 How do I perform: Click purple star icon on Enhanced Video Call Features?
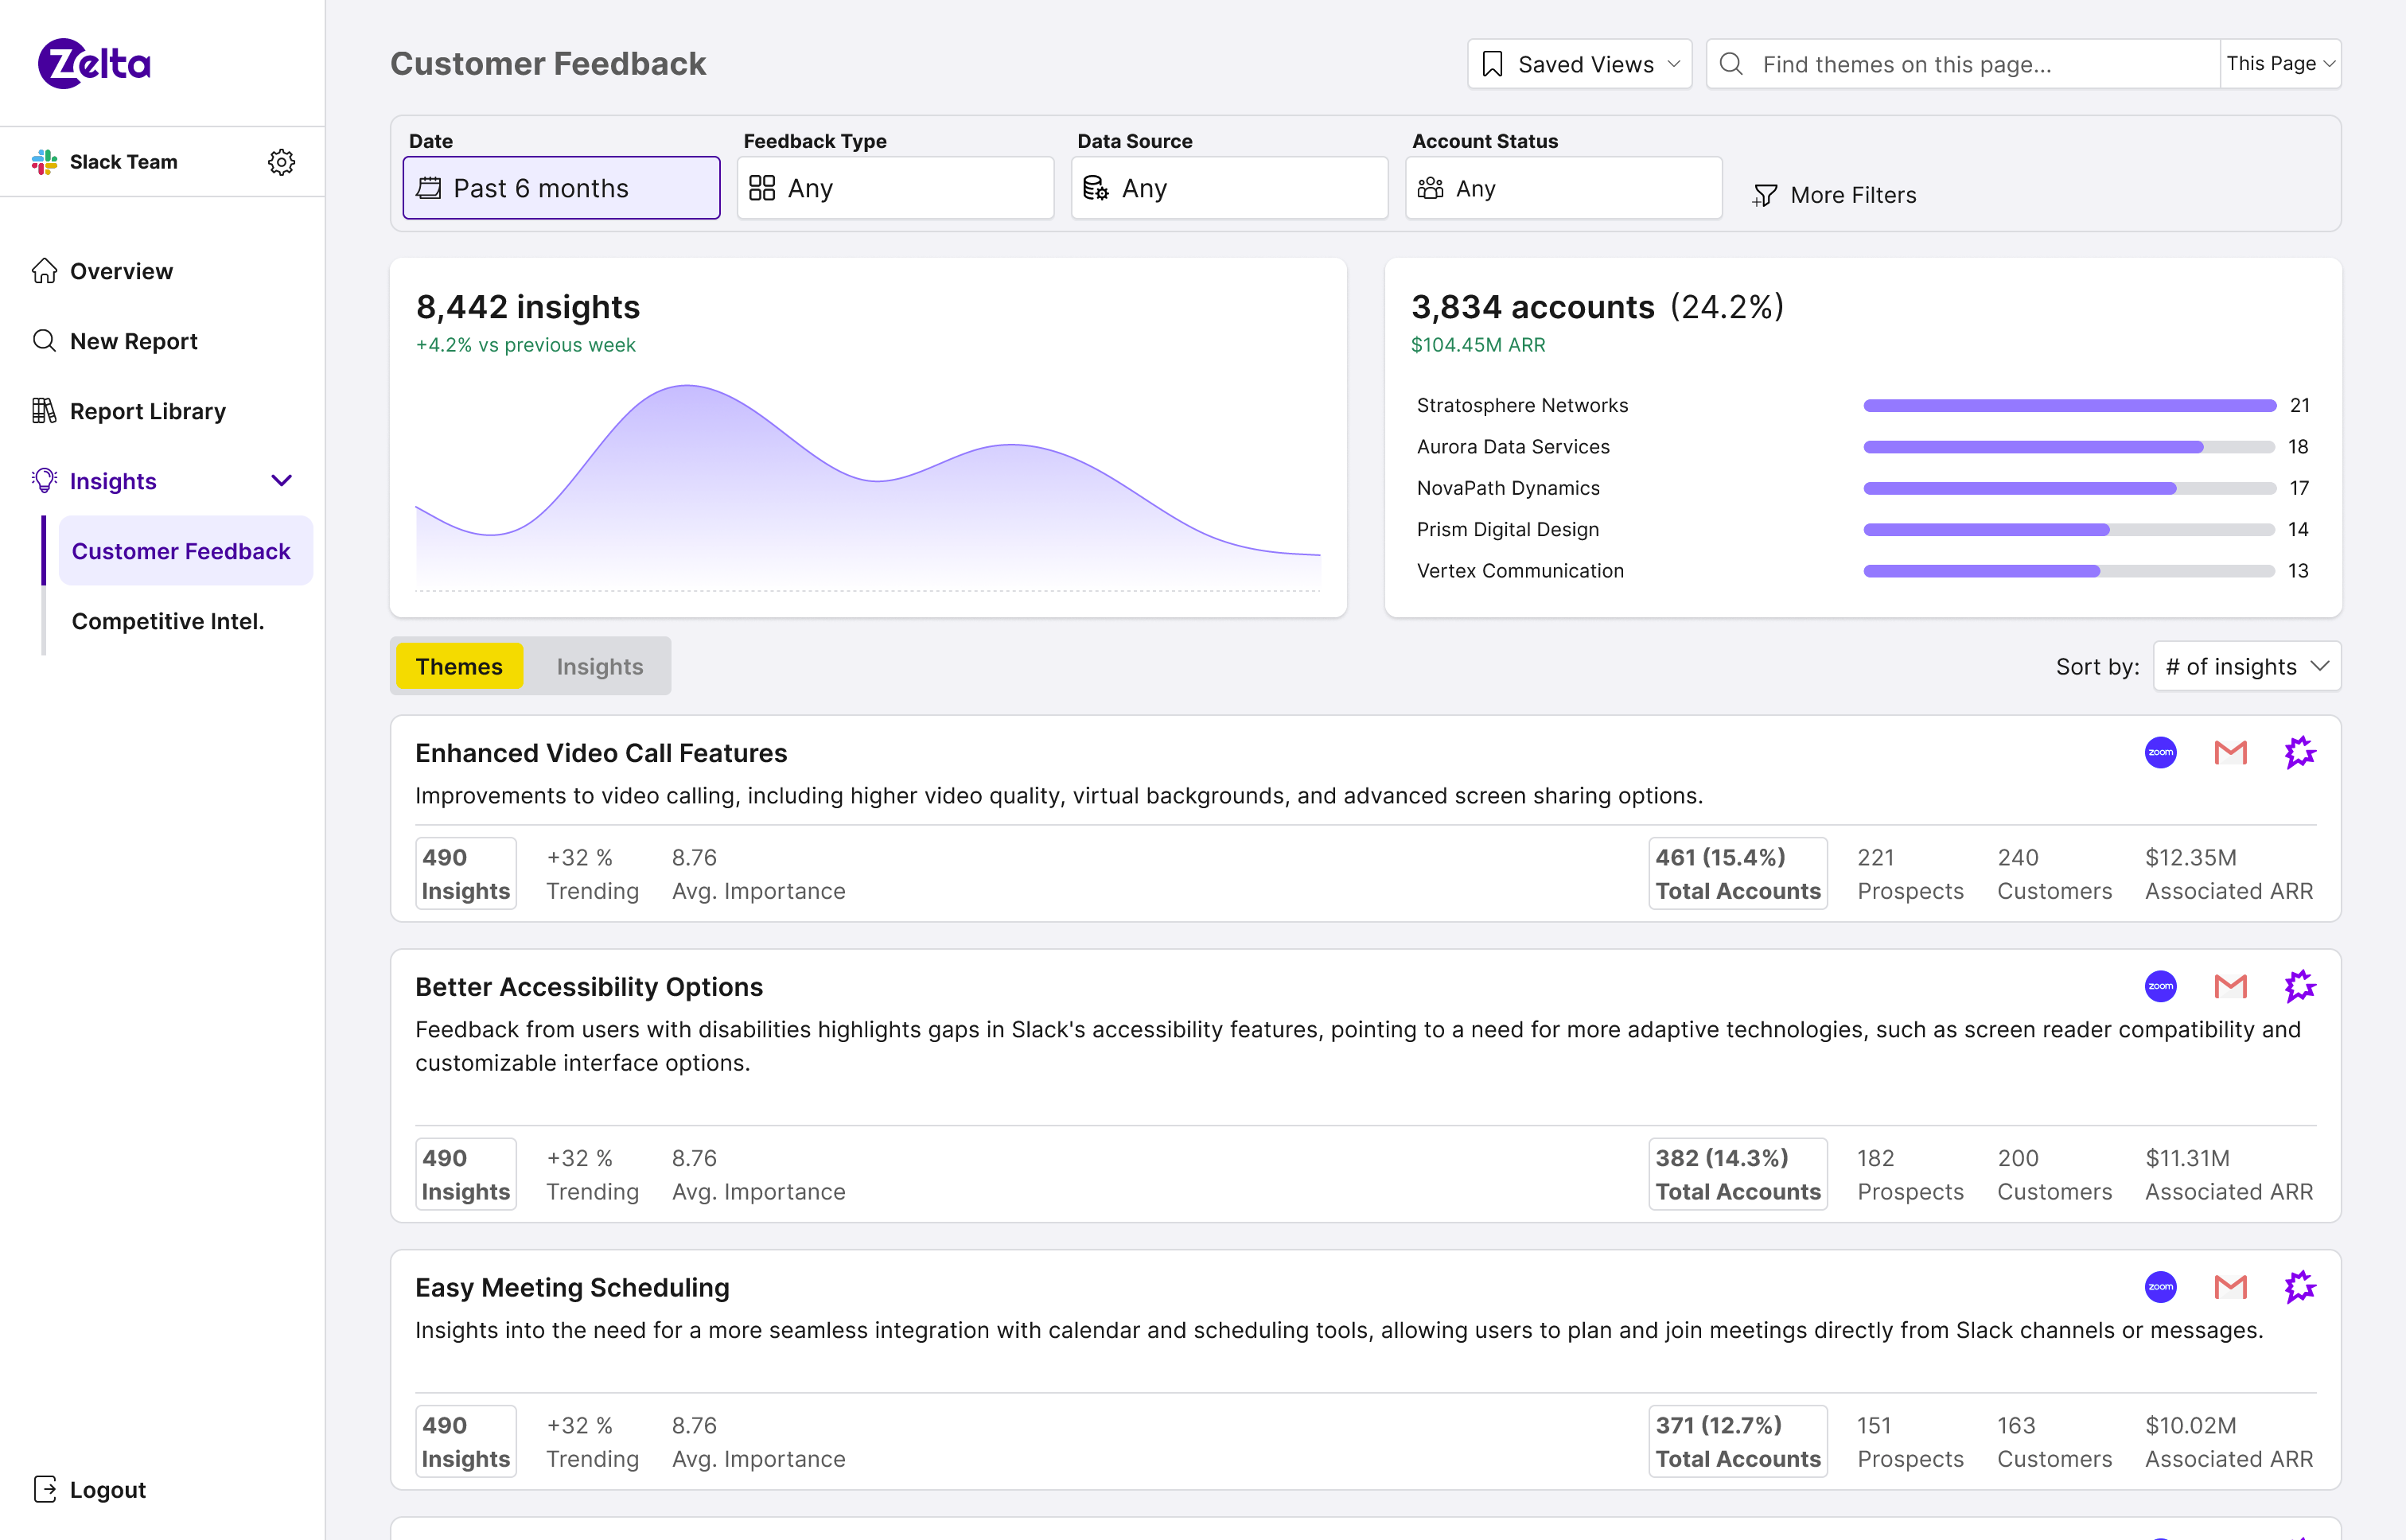[x=2300, y=753]
